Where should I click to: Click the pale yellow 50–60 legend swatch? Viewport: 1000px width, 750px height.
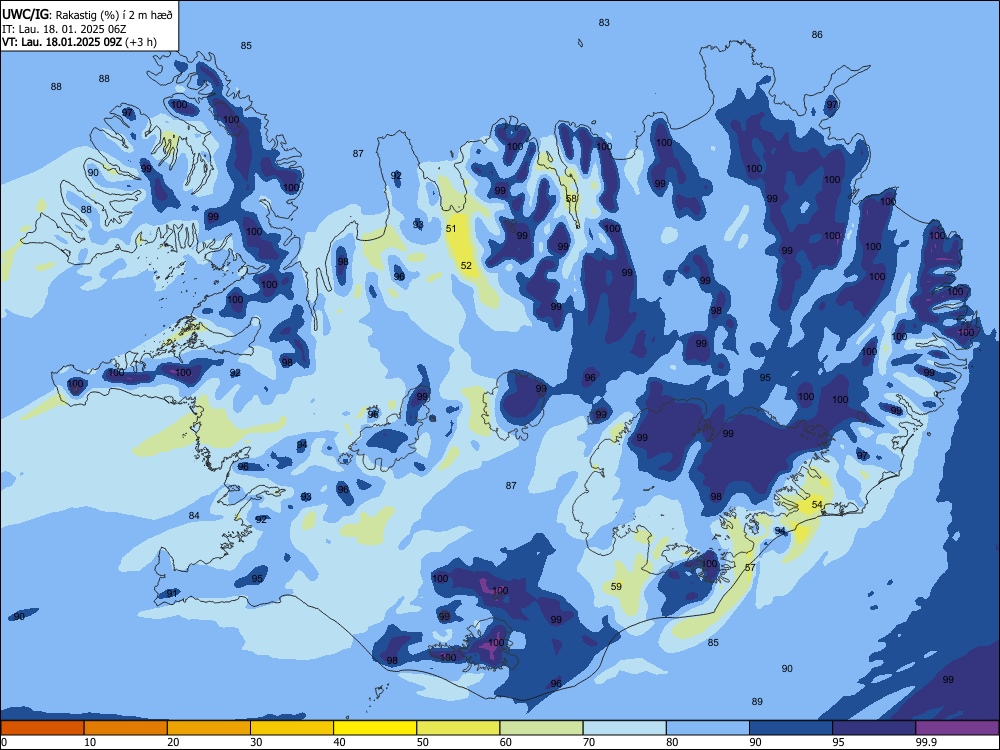point(458,728)
